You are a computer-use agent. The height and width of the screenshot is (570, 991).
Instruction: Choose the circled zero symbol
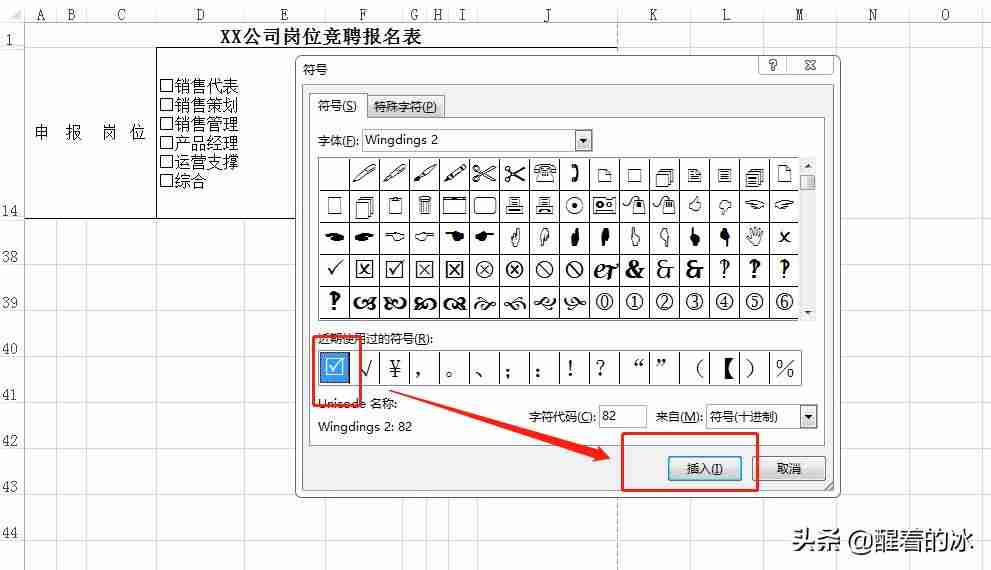pyautogui.click(x=604, y=302)
